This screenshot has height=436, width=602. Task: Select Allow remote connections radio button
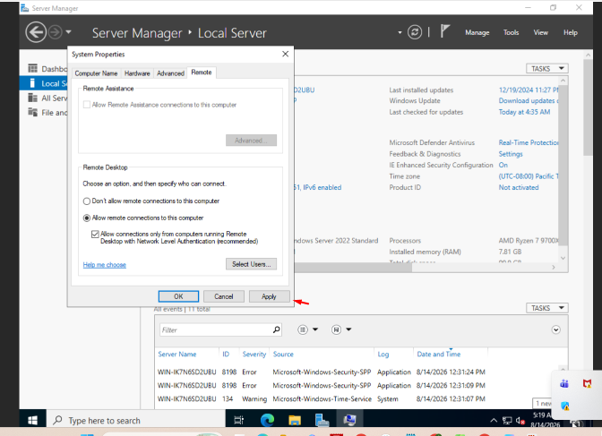point(87,218)
